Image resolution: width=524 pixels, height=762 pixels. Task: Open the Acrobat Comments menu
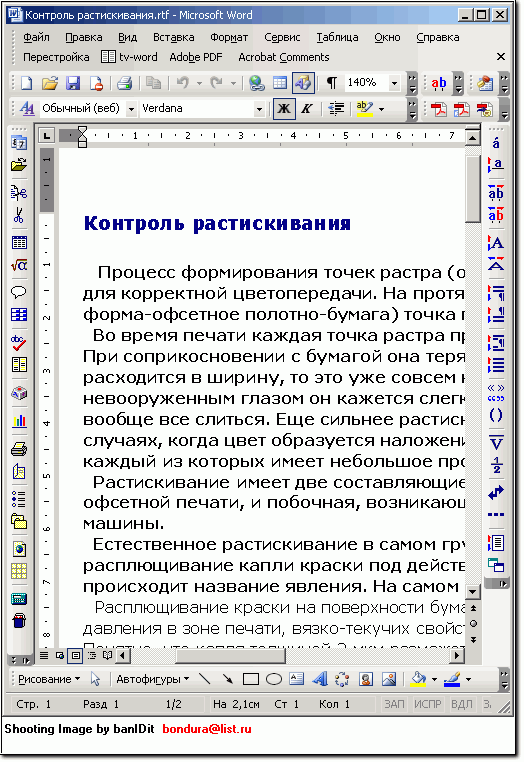[284, 57]
